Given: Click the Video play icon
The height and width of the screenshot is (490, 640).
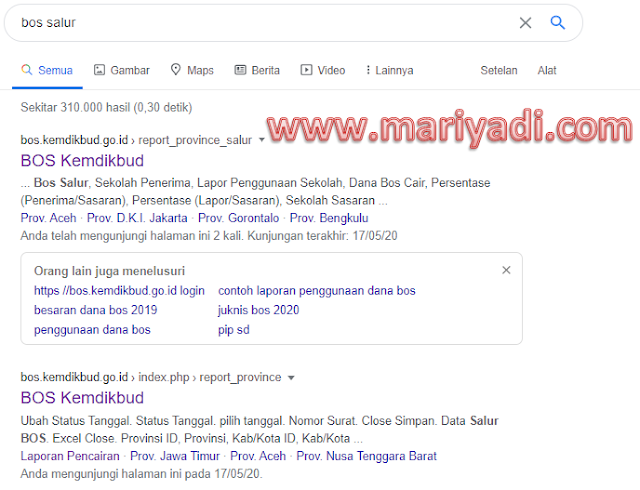Looking at the screenshot, I should tap(306, 70).
